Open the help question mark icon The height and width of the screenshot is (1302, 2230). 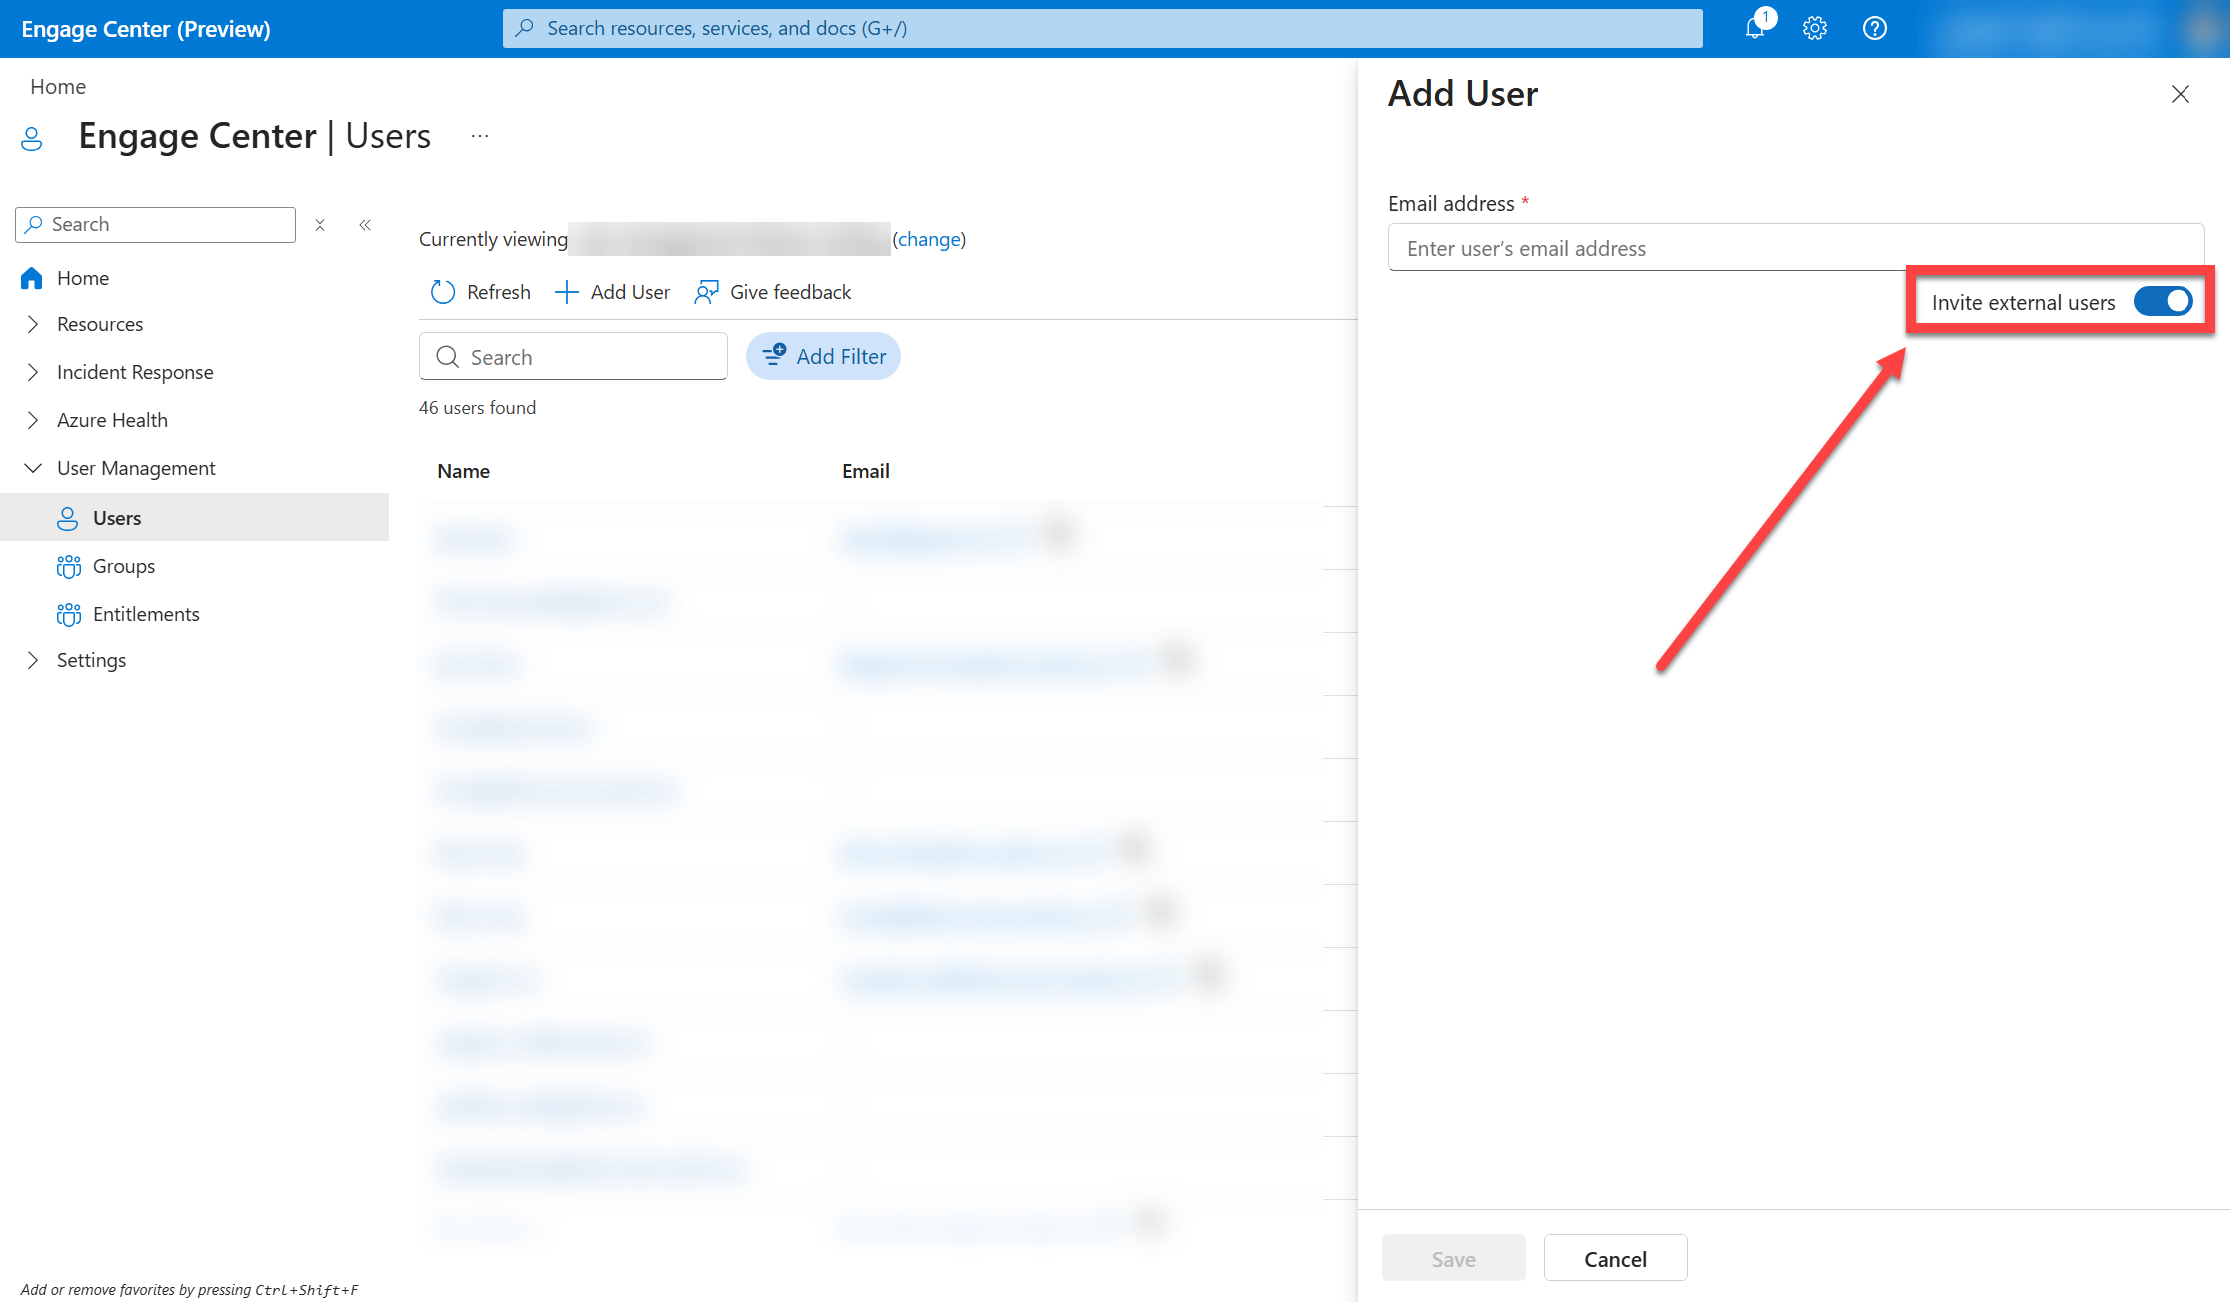pos(1875,28)
